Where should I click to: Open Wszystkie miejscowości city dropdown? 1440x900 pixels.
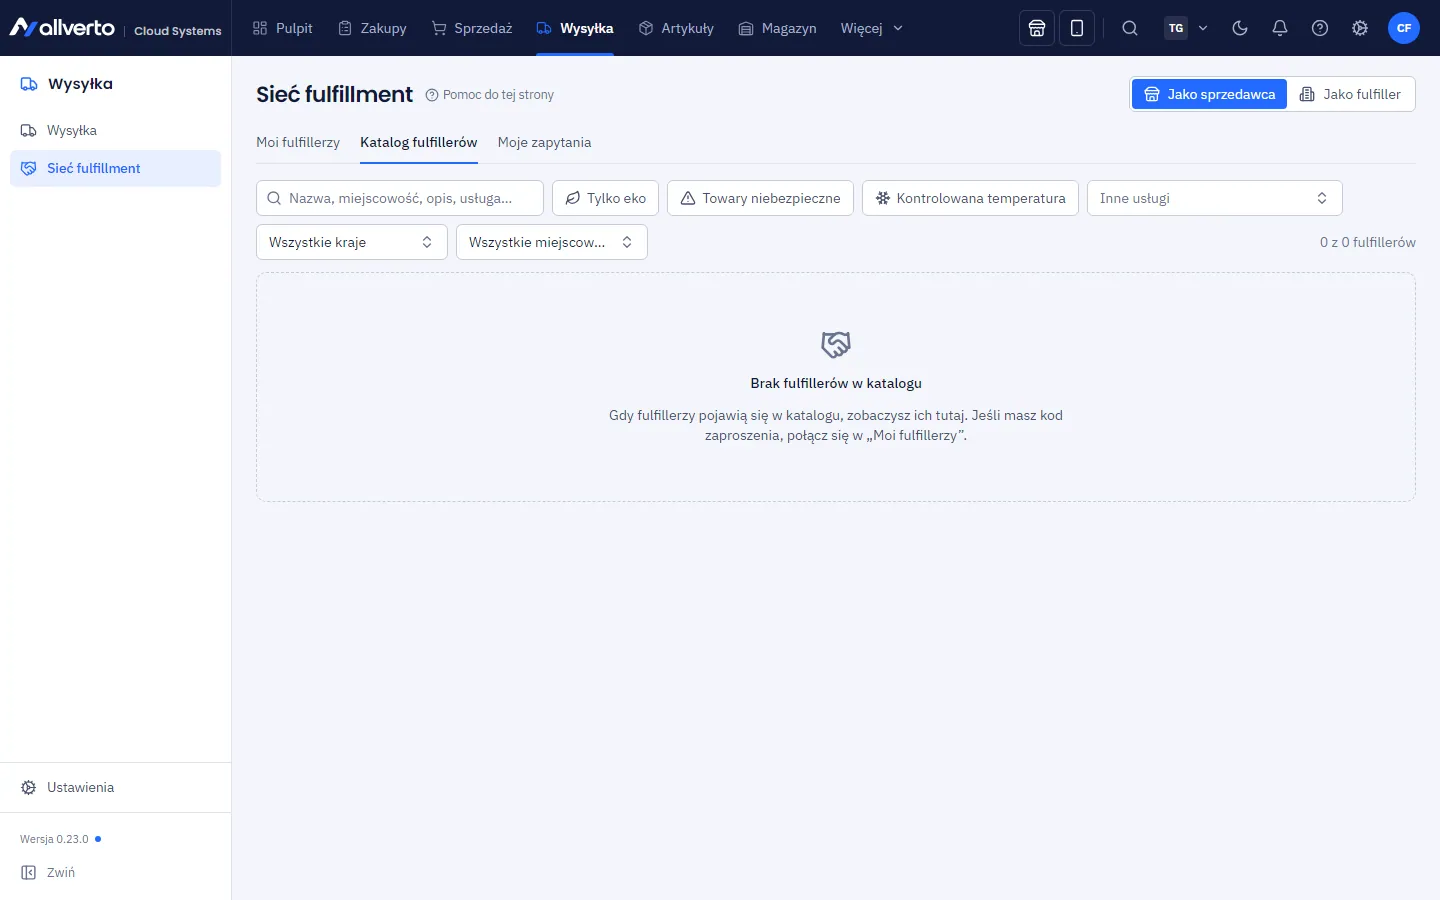tap(551, 242)
